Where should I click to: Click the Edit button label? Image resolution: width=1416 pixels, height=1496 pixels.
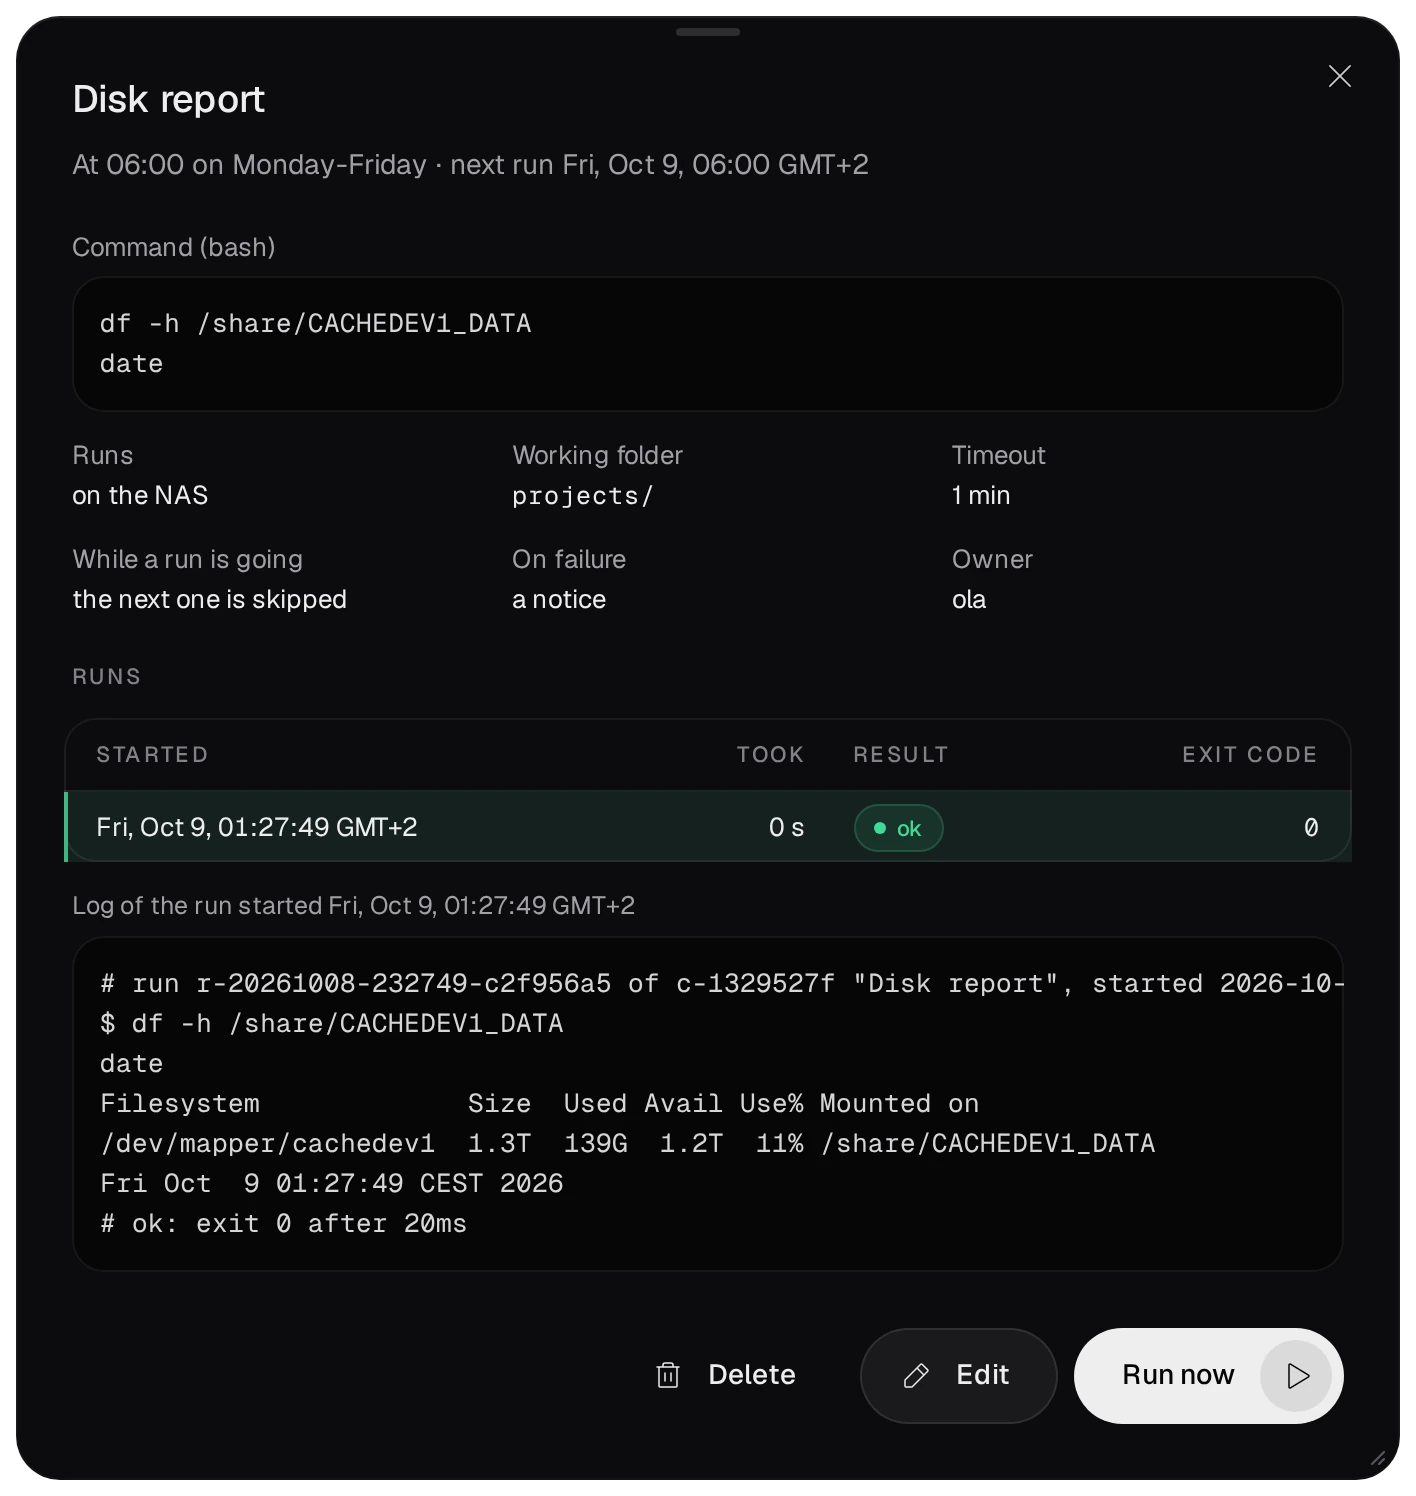[x=982, y=1375]
